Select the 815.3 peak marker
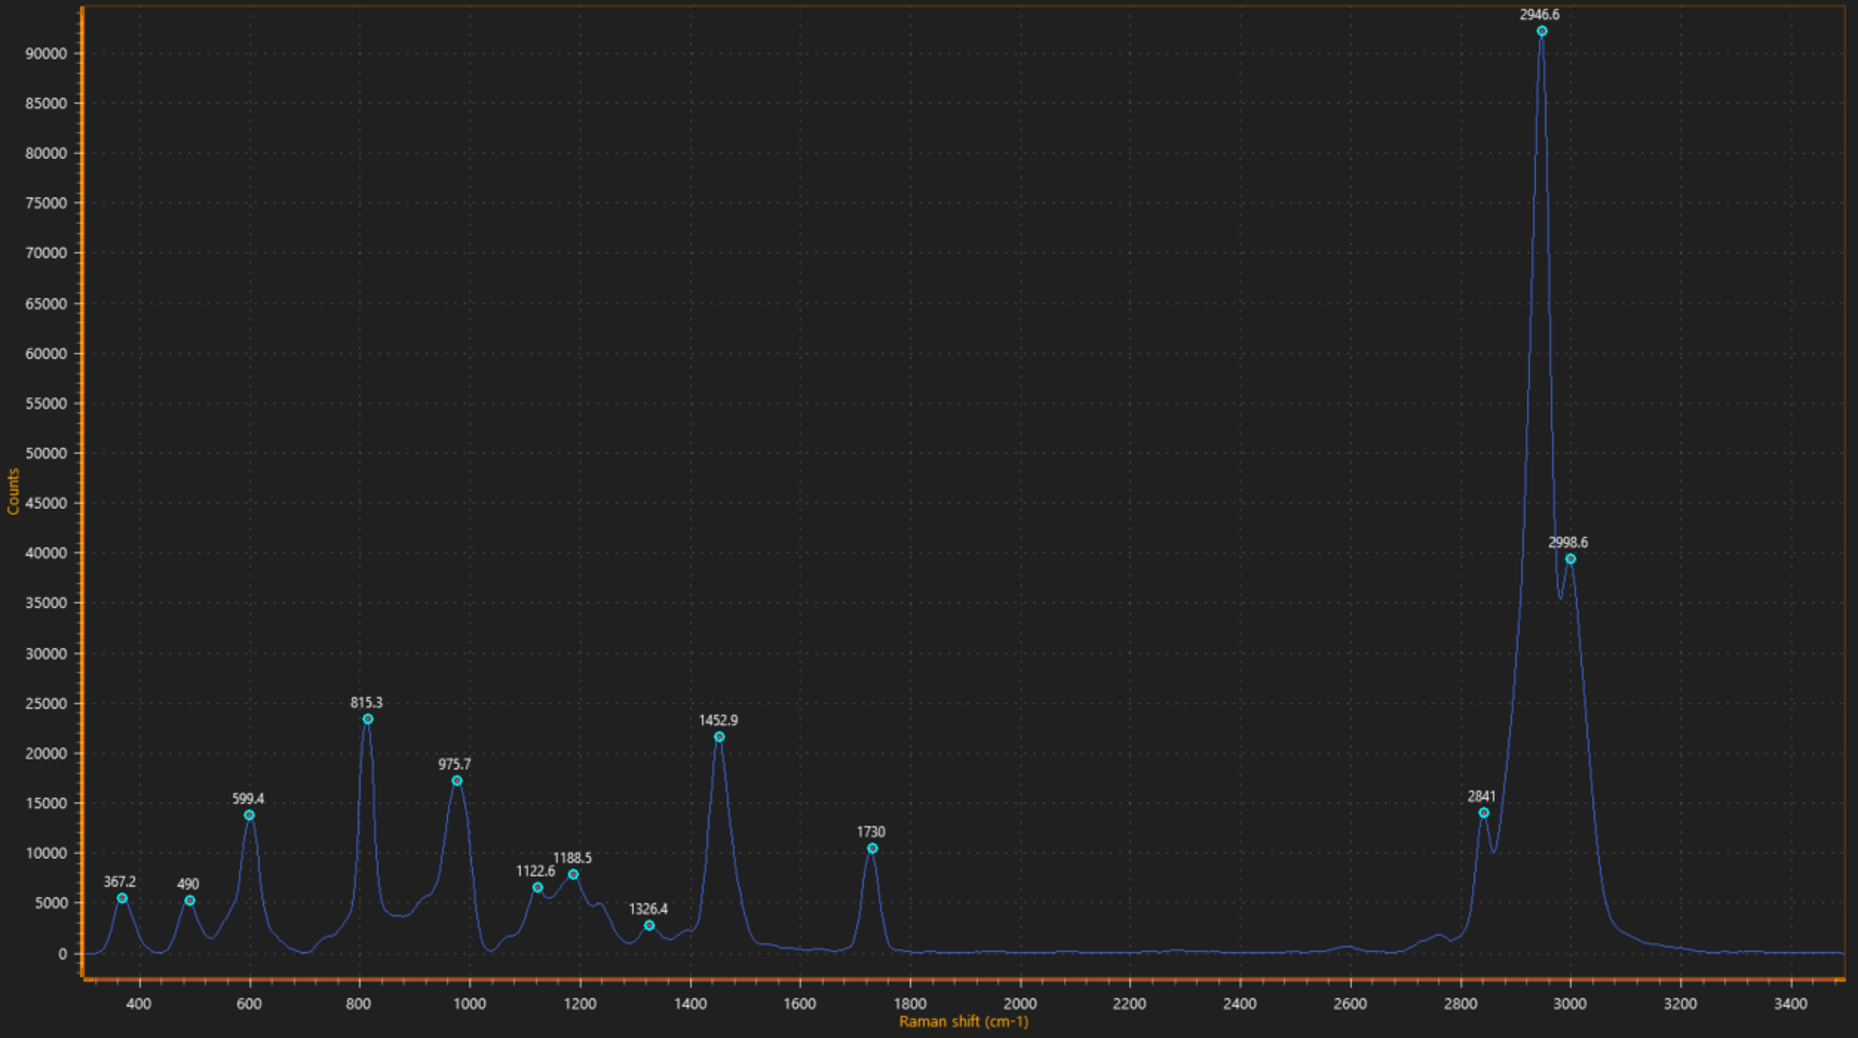 [x=368, y=719]
